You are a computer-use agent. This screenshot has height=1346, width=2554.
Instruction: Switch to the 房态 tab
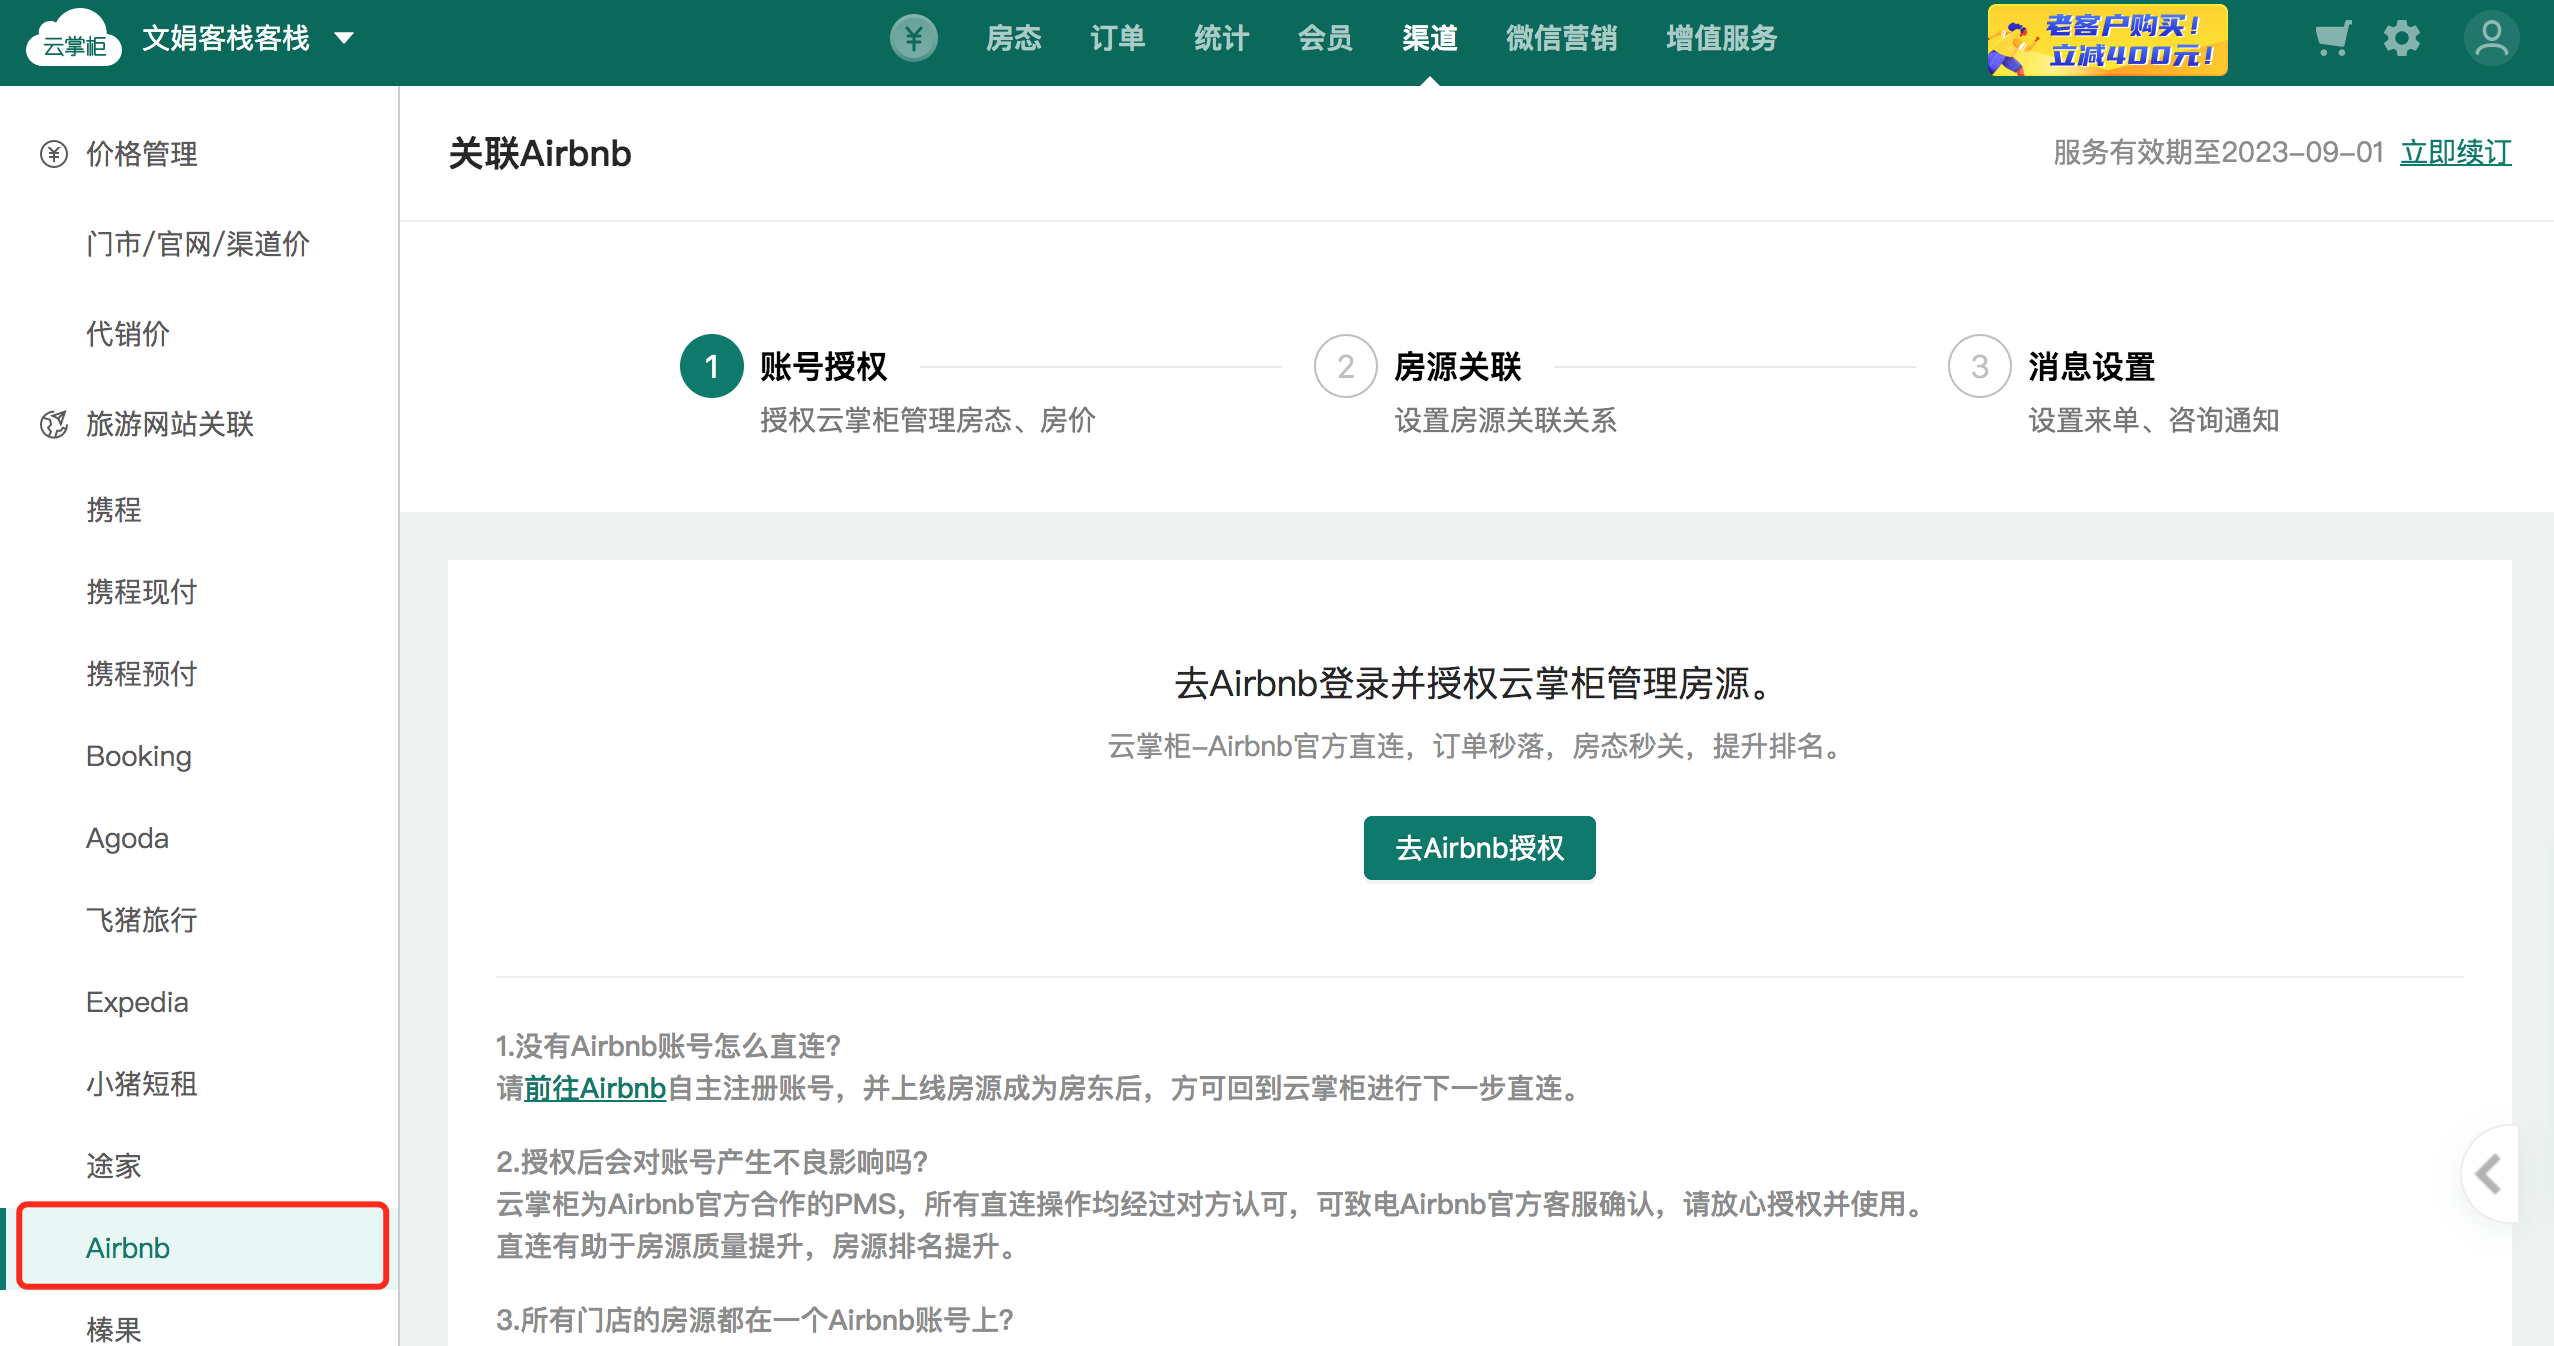(x=1013, y=39)
